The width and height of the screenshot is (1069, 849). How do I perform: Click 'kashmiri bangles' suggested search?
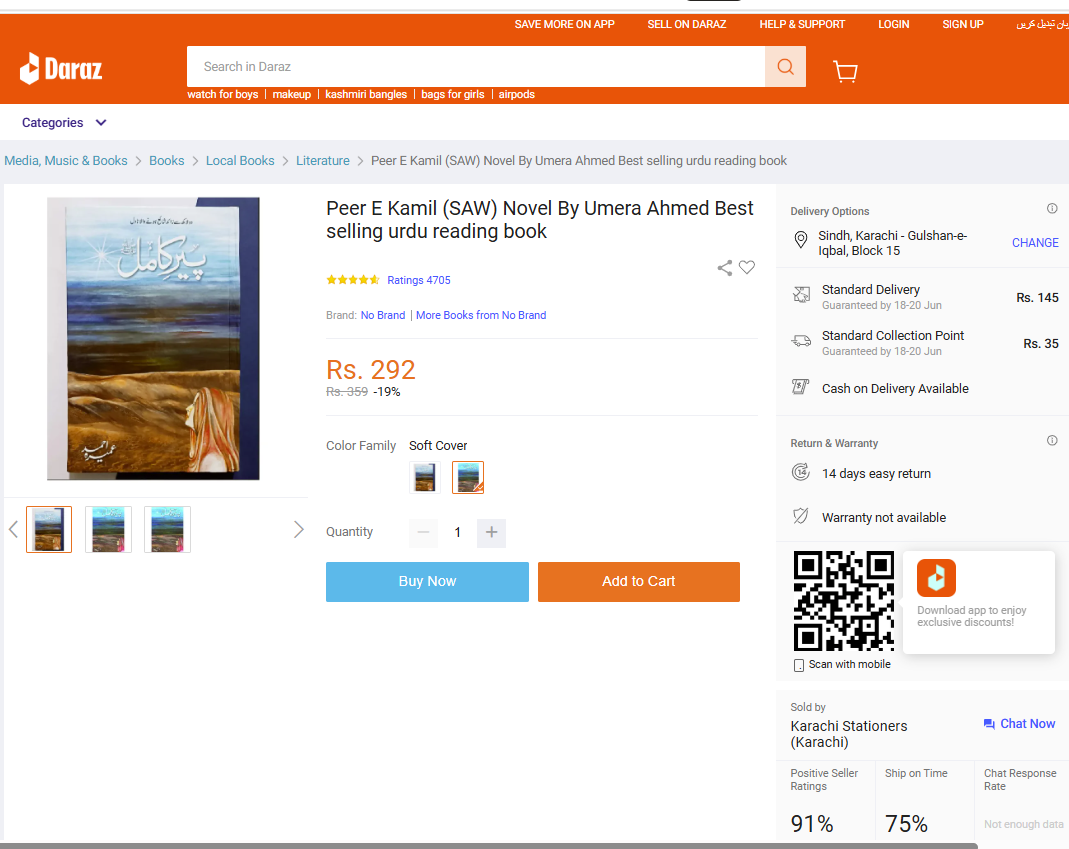click(366, 95)
